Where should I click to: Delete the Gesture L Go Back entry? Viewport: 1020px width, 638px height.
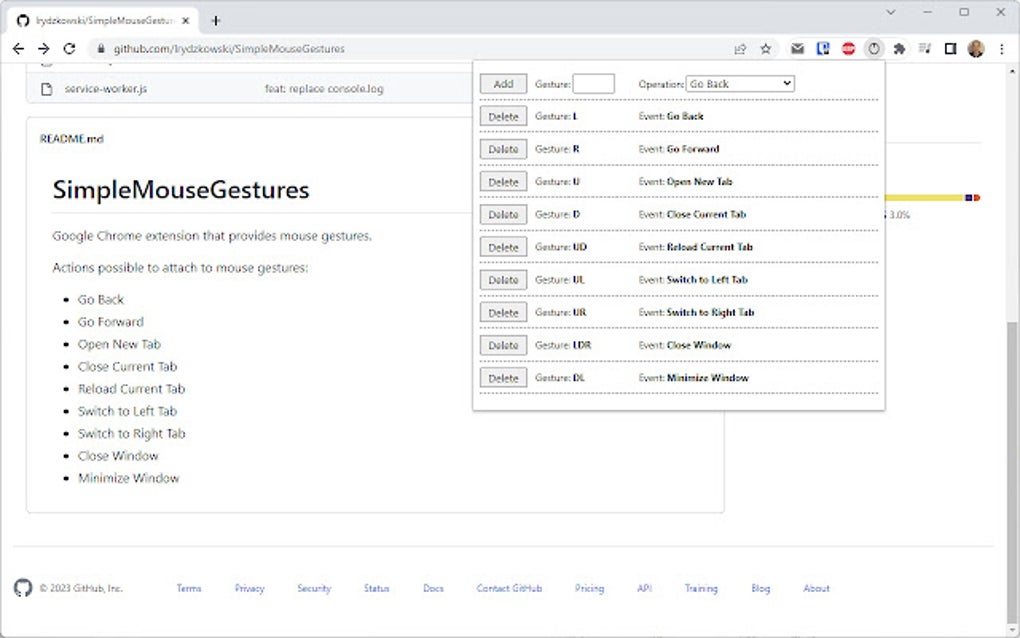(x=503, y=116)
